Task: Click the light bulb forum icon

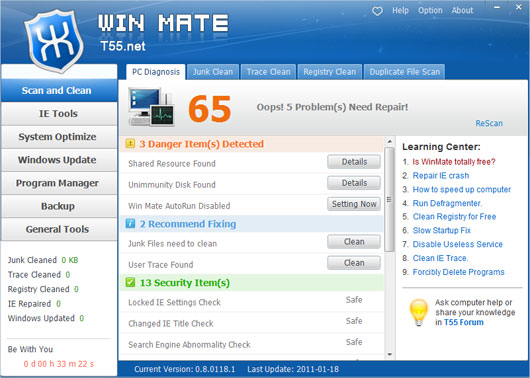Action: pyautogui.click(x=419, y=312)
